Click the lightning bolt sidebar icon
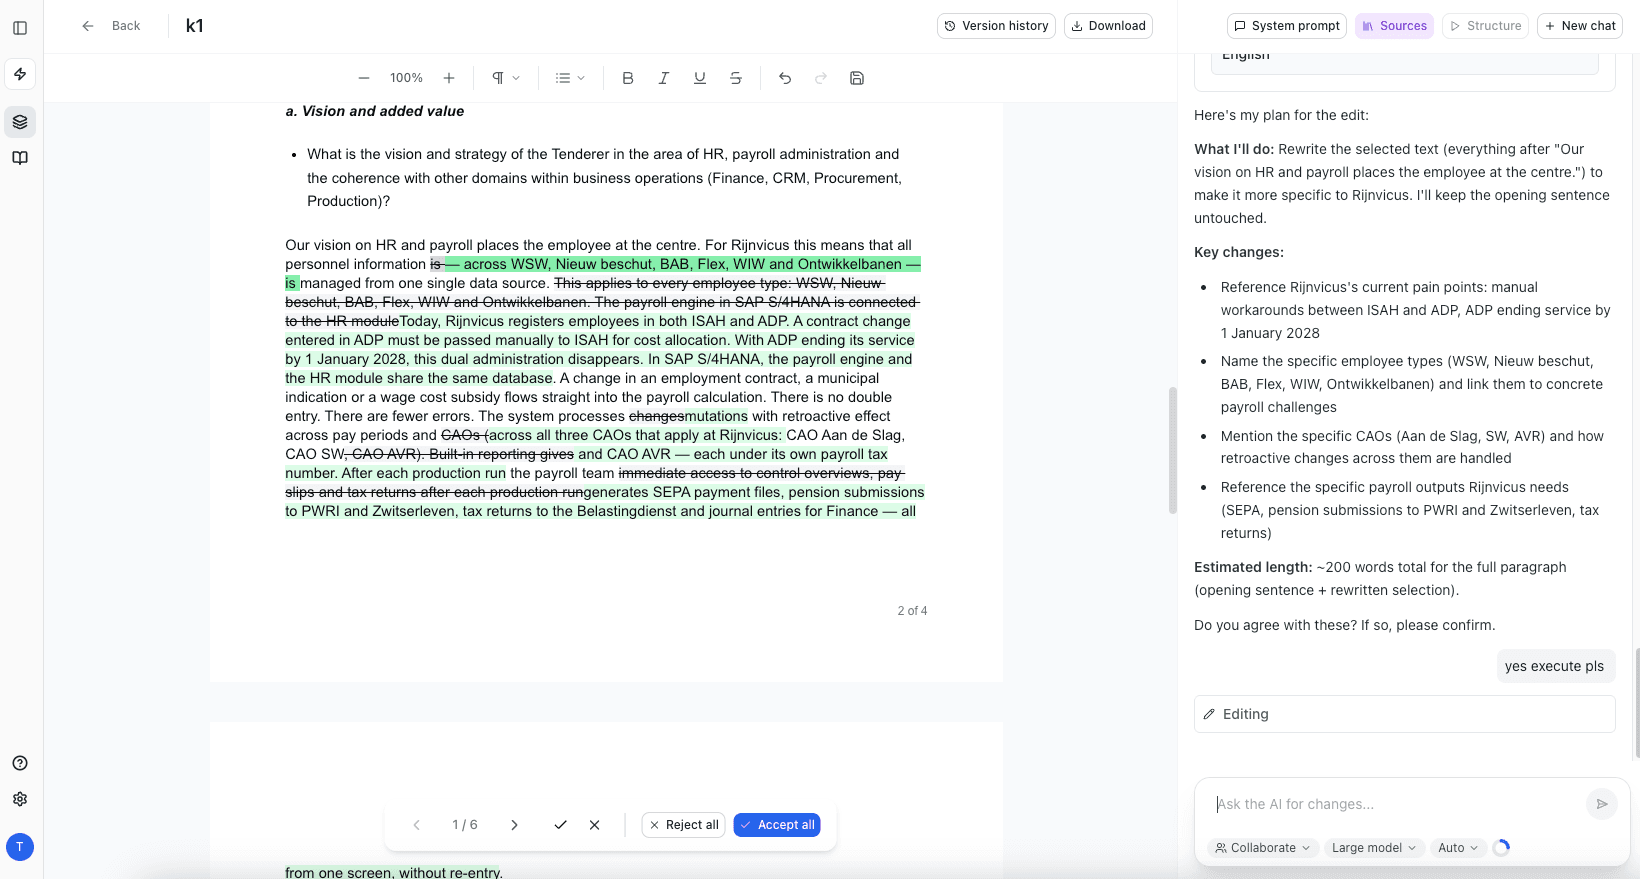Screen dimensions: 1640x879 click(x=20, y=74)
